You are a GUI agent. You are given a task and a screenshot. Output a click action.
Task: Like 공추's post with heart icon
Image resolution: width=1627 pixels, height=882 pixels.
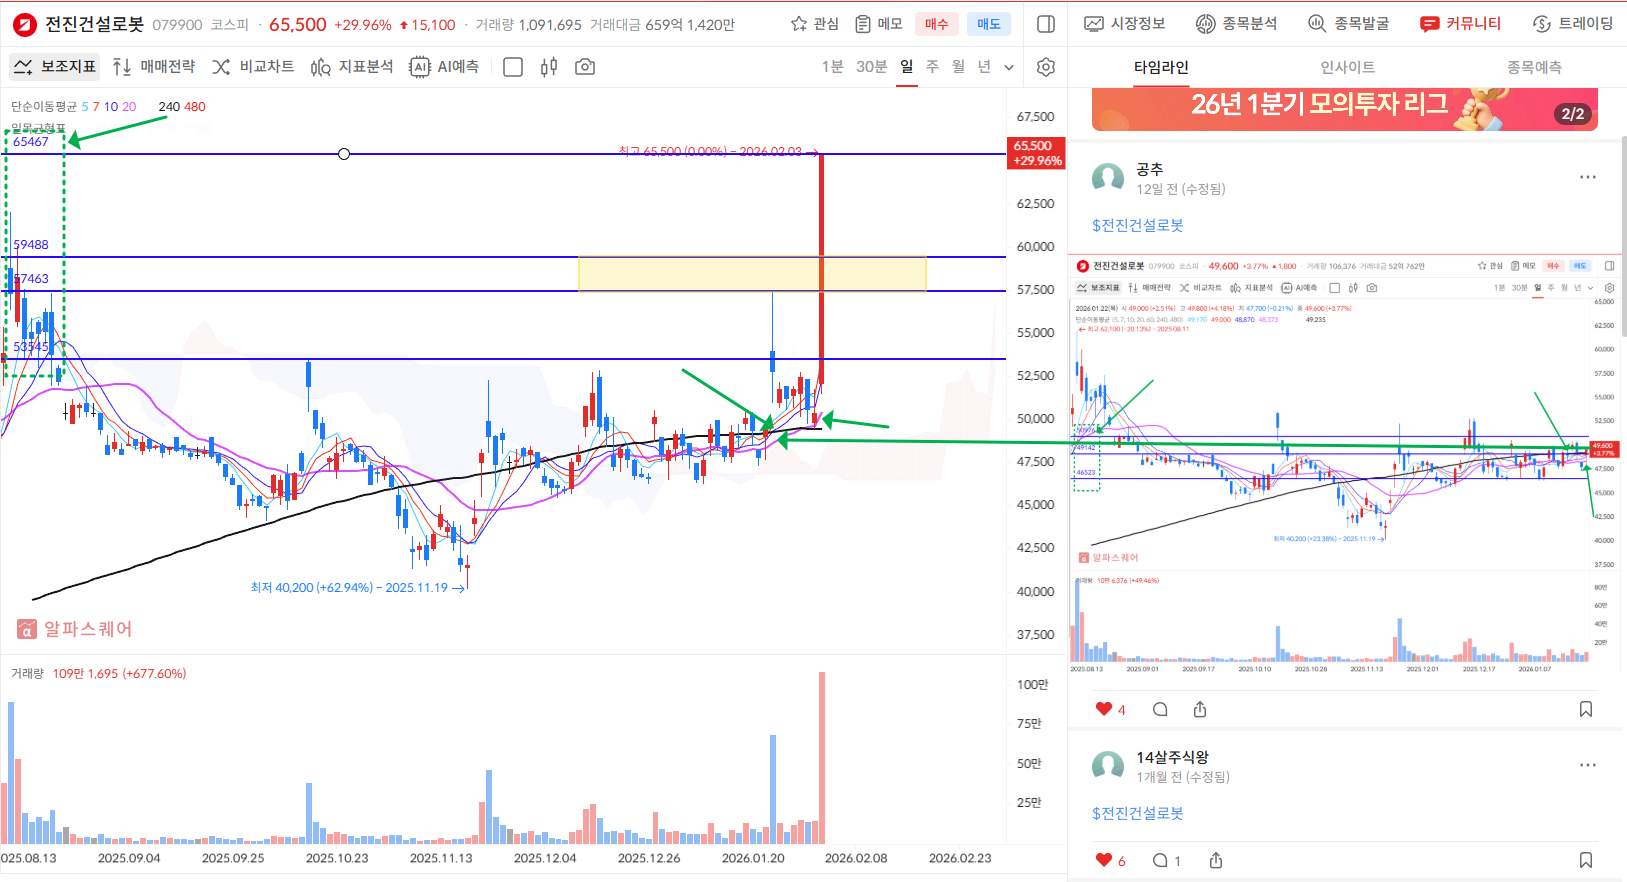point(1104,709)
